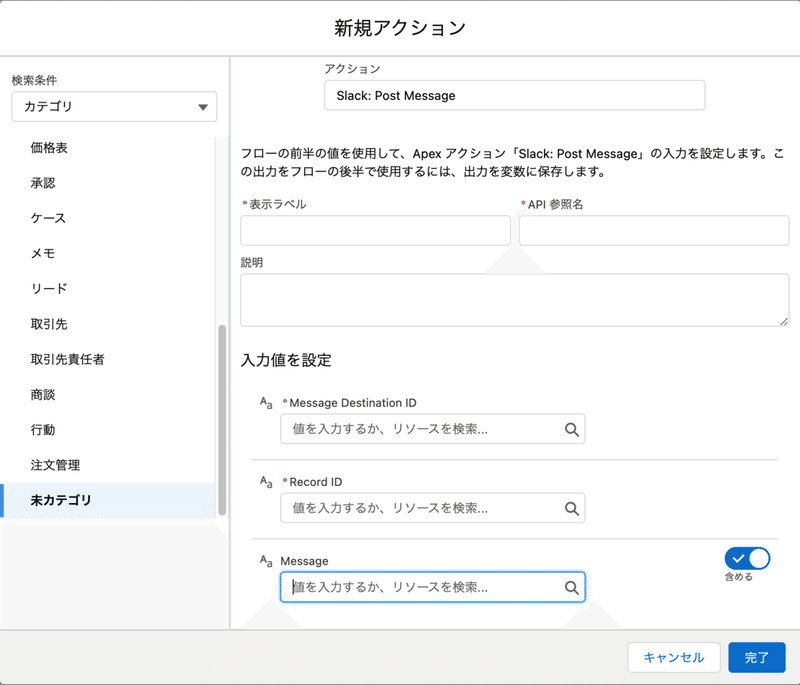This screenshot has height=685, width=800.
Task: Focus the Record ID value field
Action: 433,509
